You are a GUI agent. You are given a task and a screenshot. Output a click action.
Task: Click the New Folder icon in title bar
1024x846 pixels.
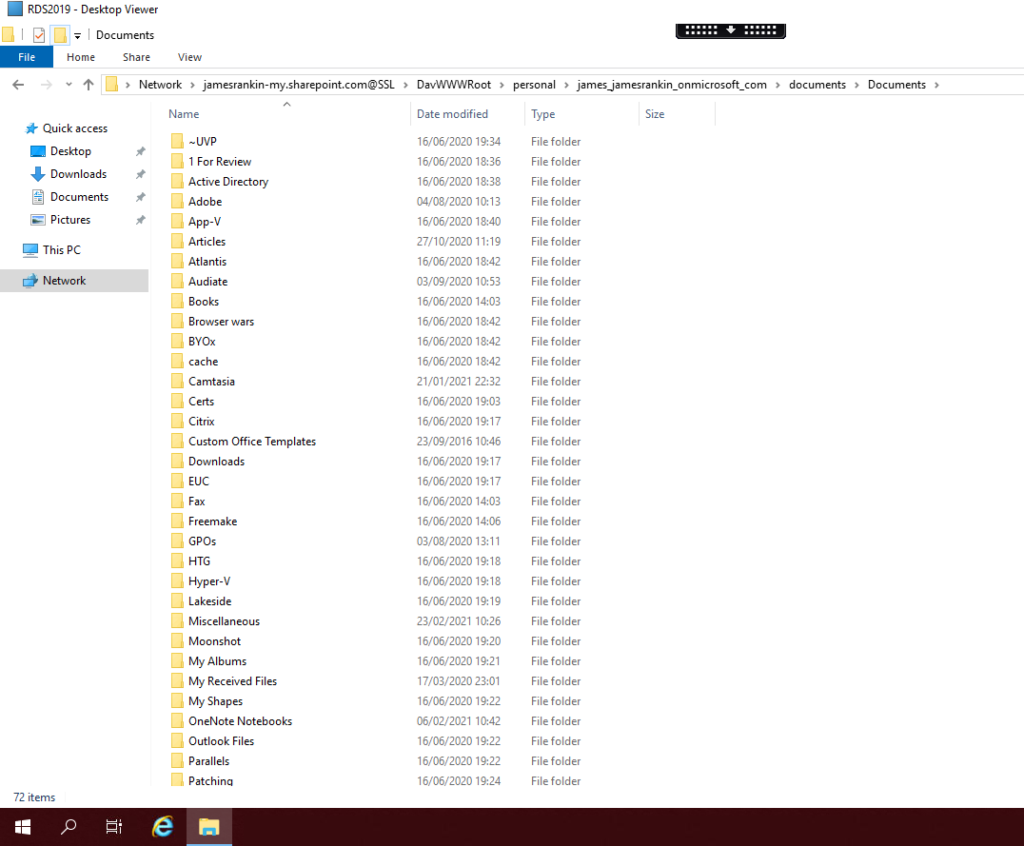[x=60, y=35]
